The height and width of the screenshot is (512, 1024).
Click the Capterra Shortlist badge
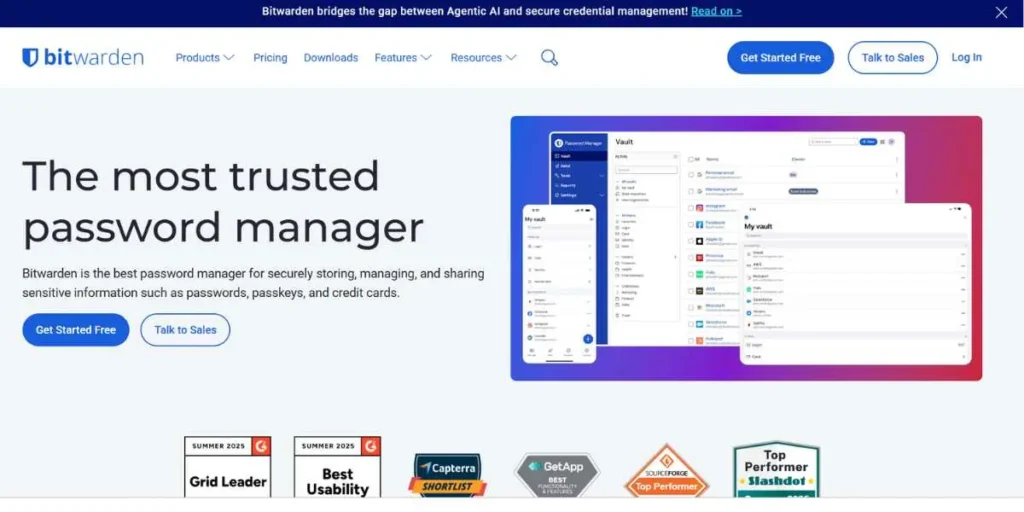(447, 475)
